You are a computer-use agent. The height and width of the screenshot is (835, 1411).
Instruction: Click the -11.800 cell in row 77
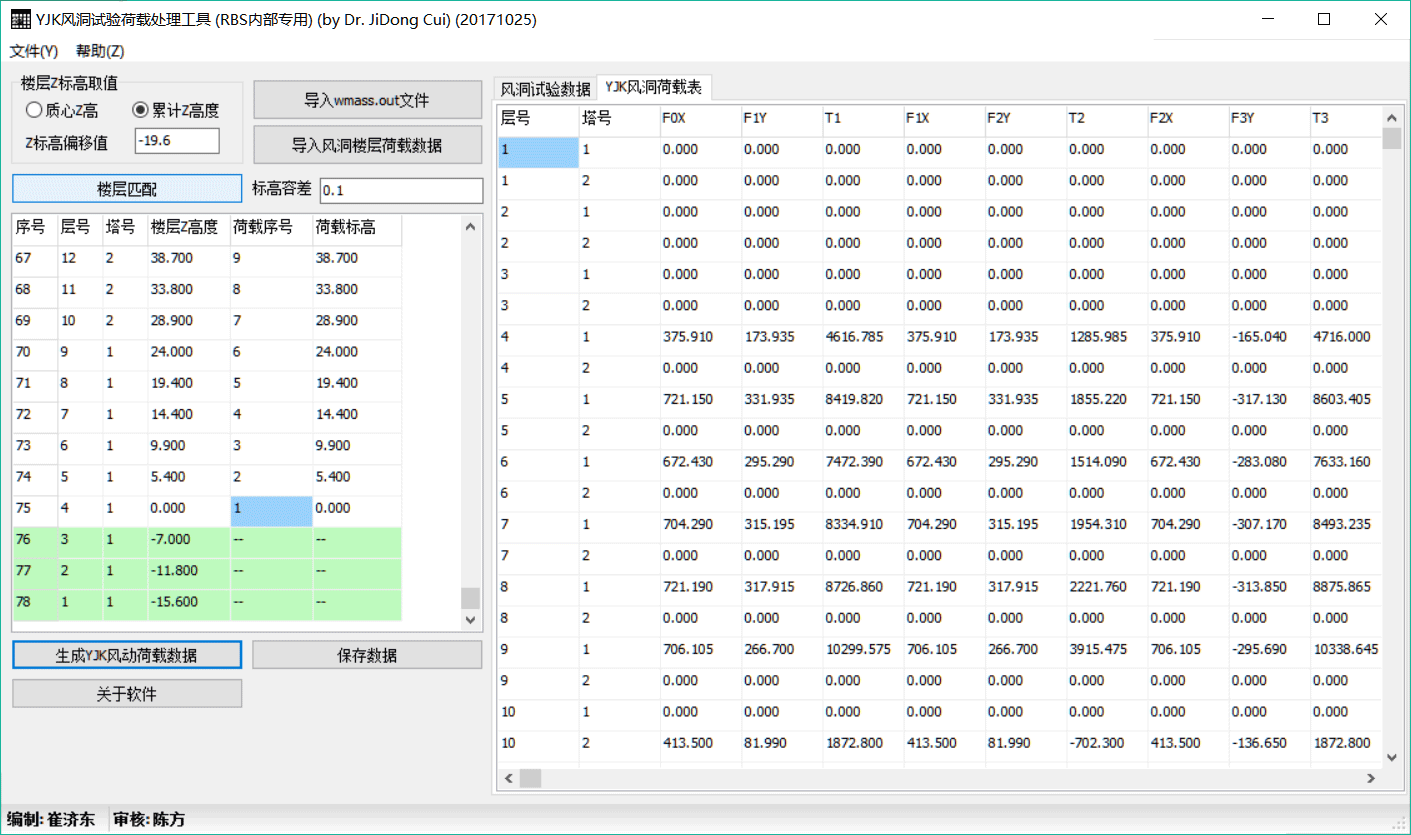pos(189,571)
